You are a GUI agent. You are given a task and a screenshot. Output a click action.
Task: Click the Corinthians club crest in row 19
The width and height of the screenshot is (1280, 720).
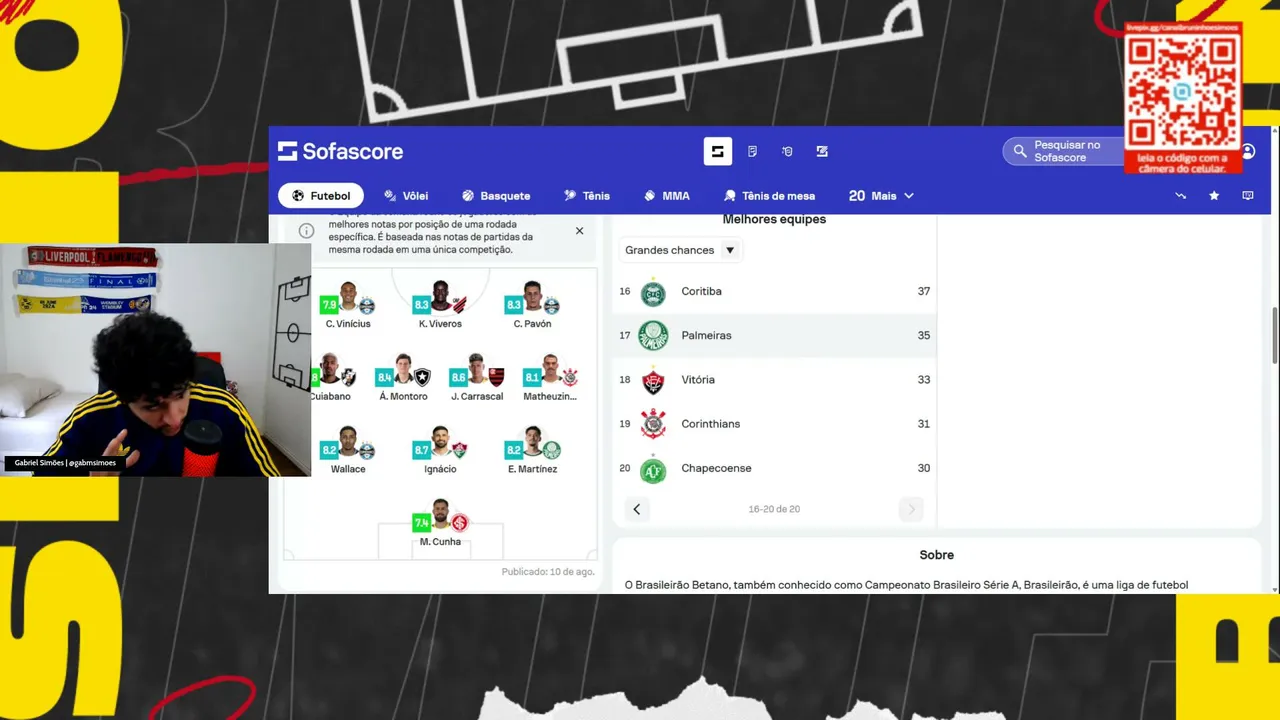point(653,424)
